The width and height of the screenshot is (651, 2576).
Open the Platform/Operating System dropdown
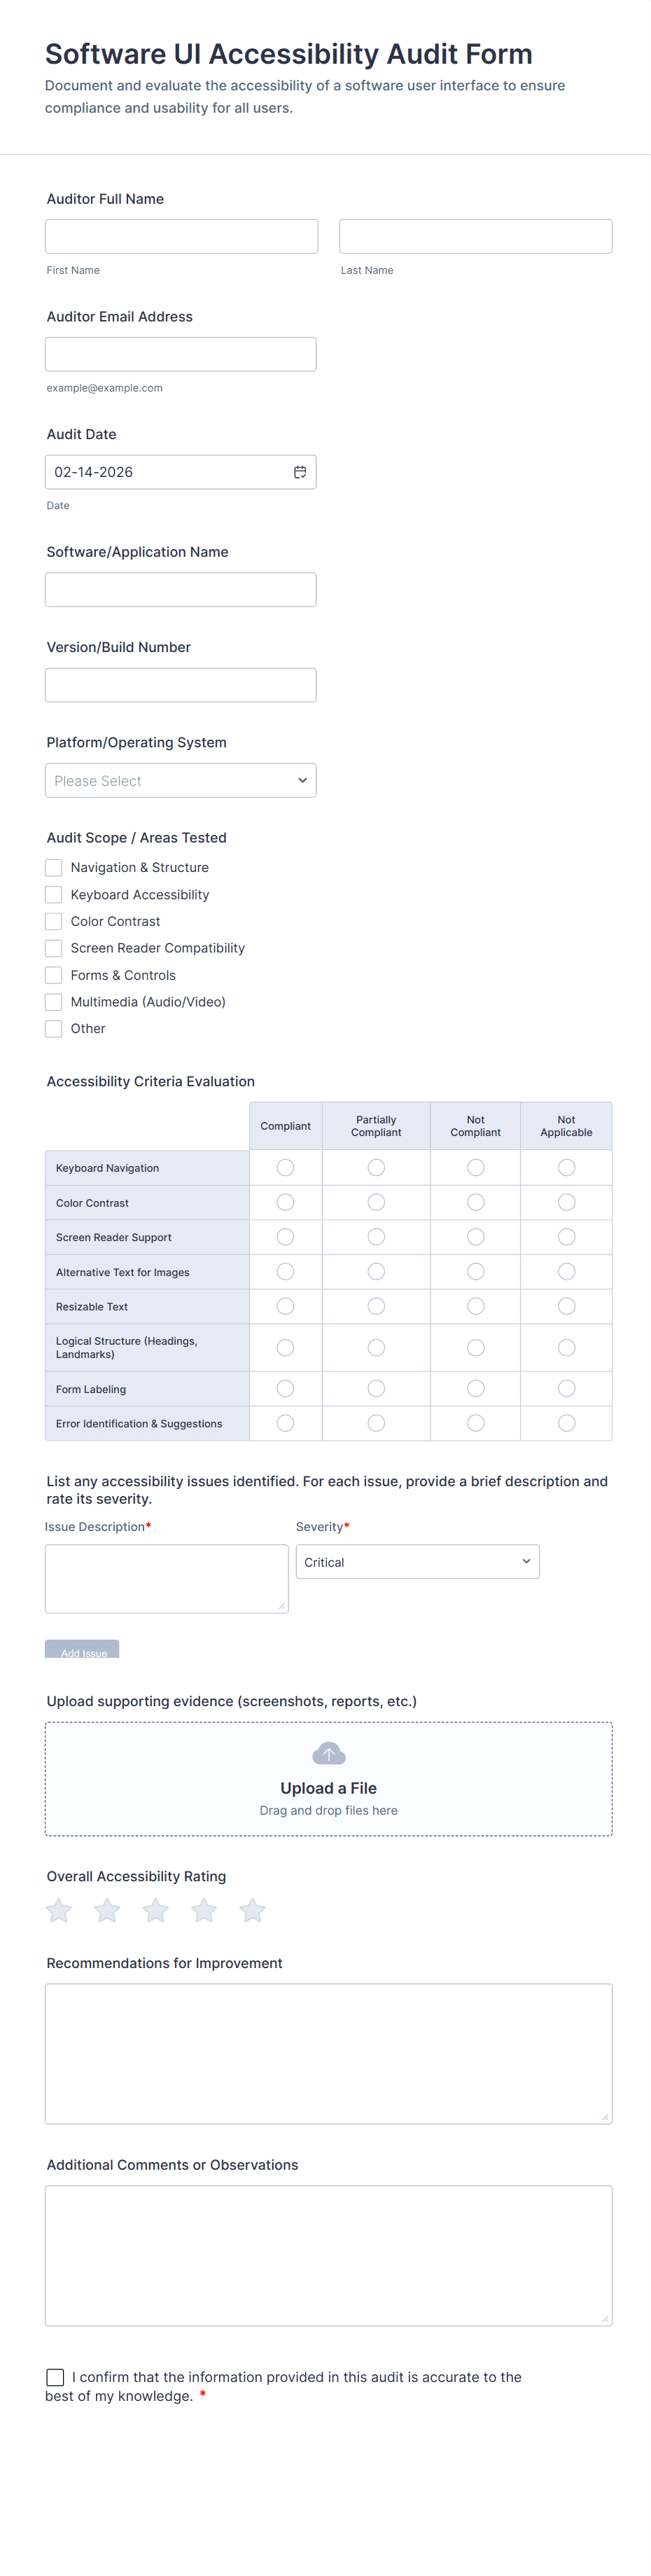click(x=181, y=780)
